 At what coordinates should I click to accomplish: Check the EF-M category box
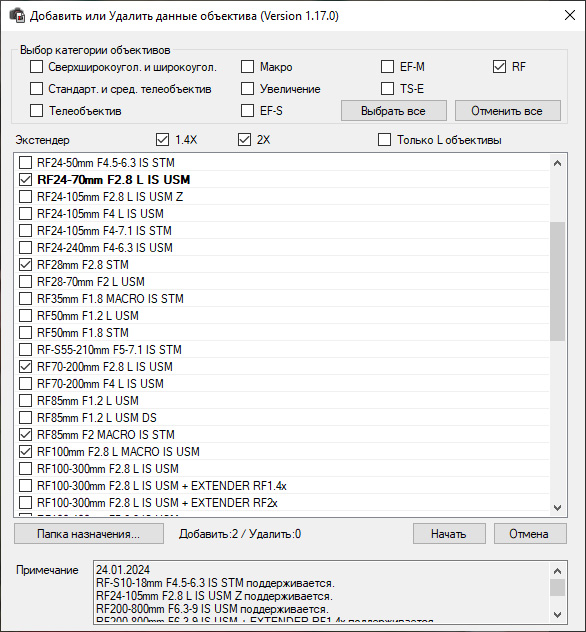pyautogui.click(x=387, y=67)
